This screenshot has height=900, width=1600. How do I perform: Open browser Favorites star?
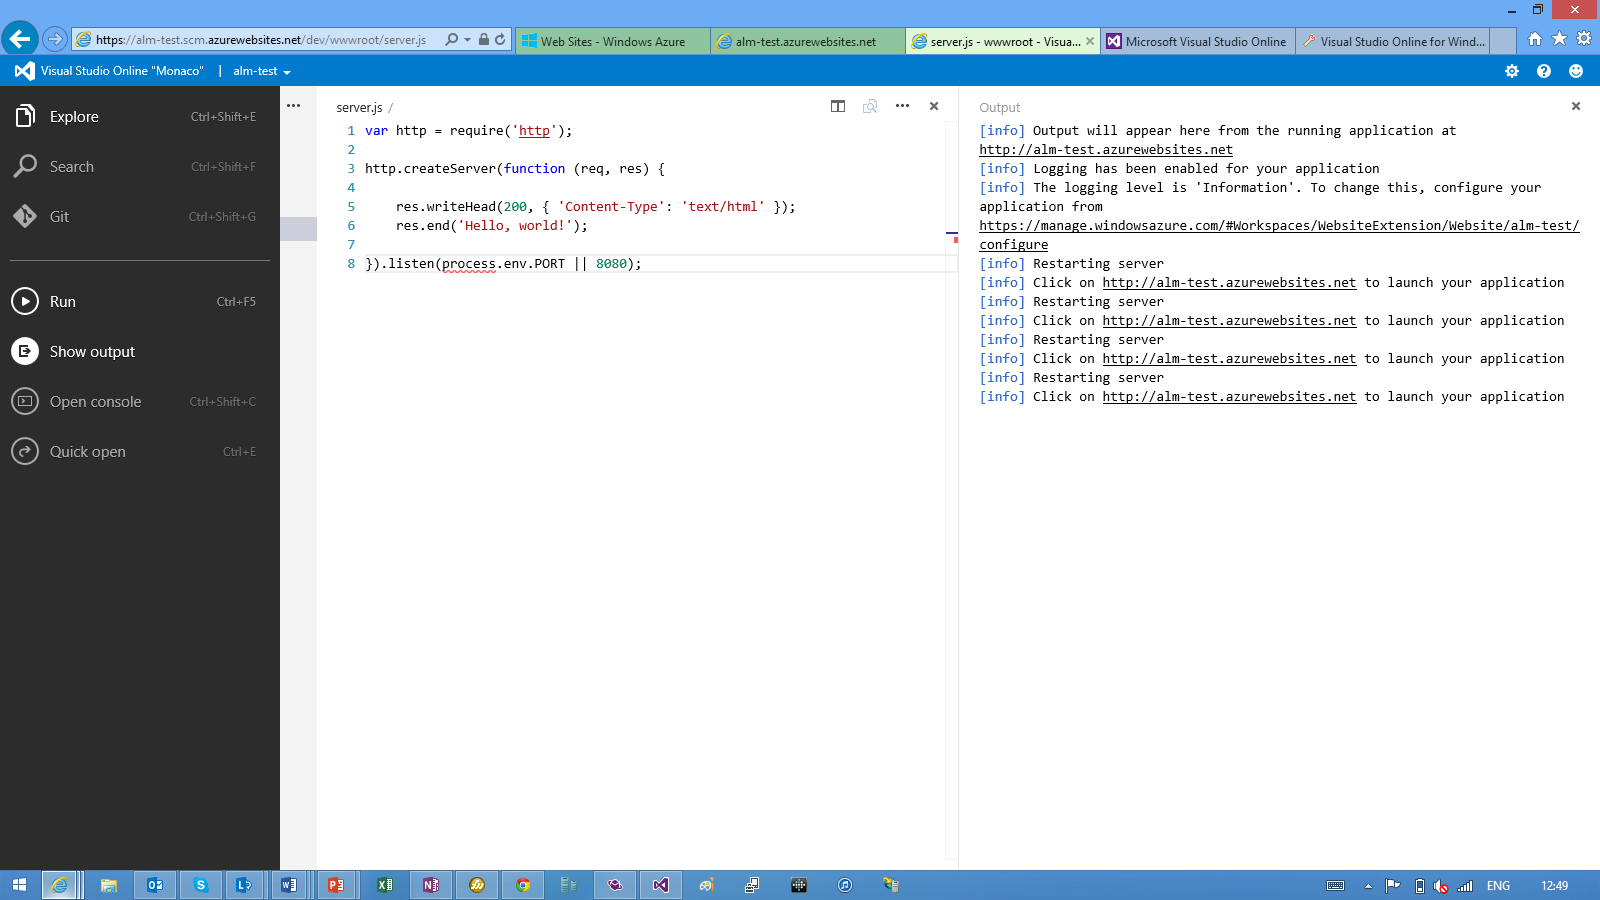[x=1559, y=39]
